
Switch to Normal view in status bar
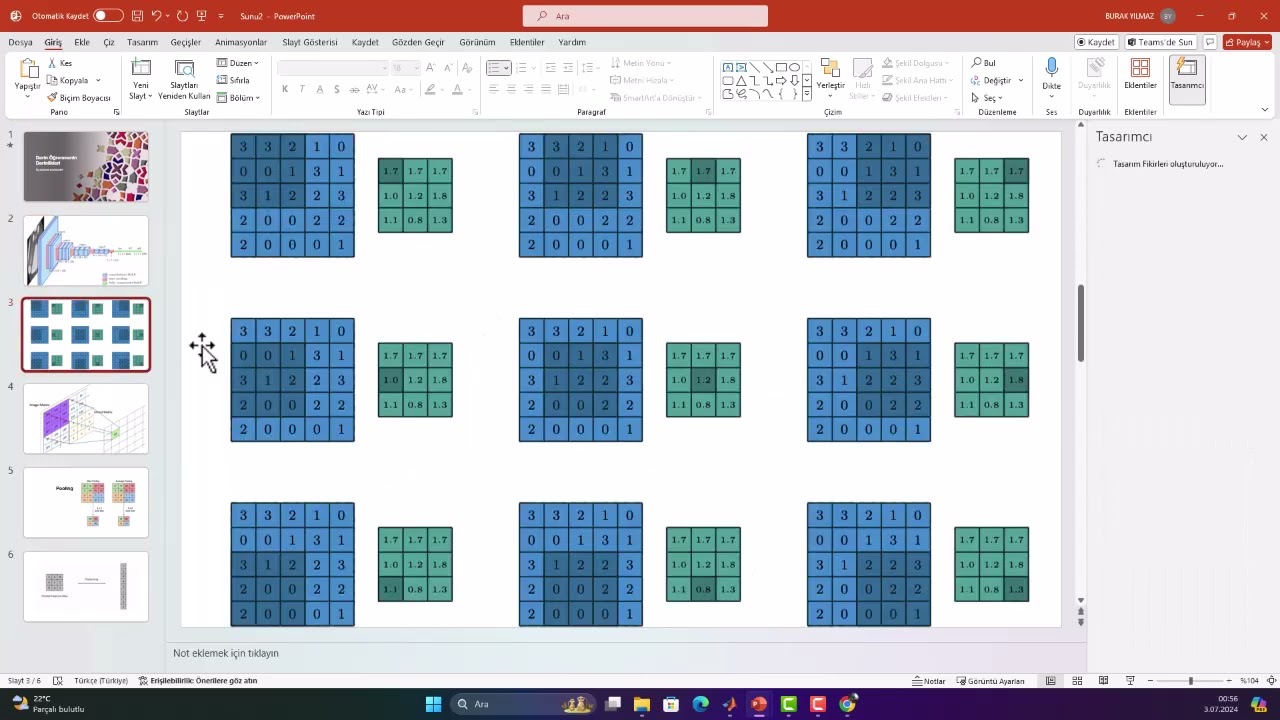point(1050,681)
